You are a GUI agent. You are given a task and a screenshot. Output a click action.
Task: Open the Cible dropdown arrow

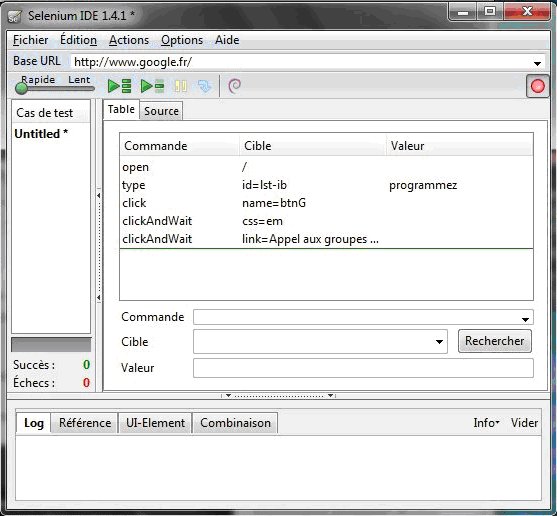point(439,342)
